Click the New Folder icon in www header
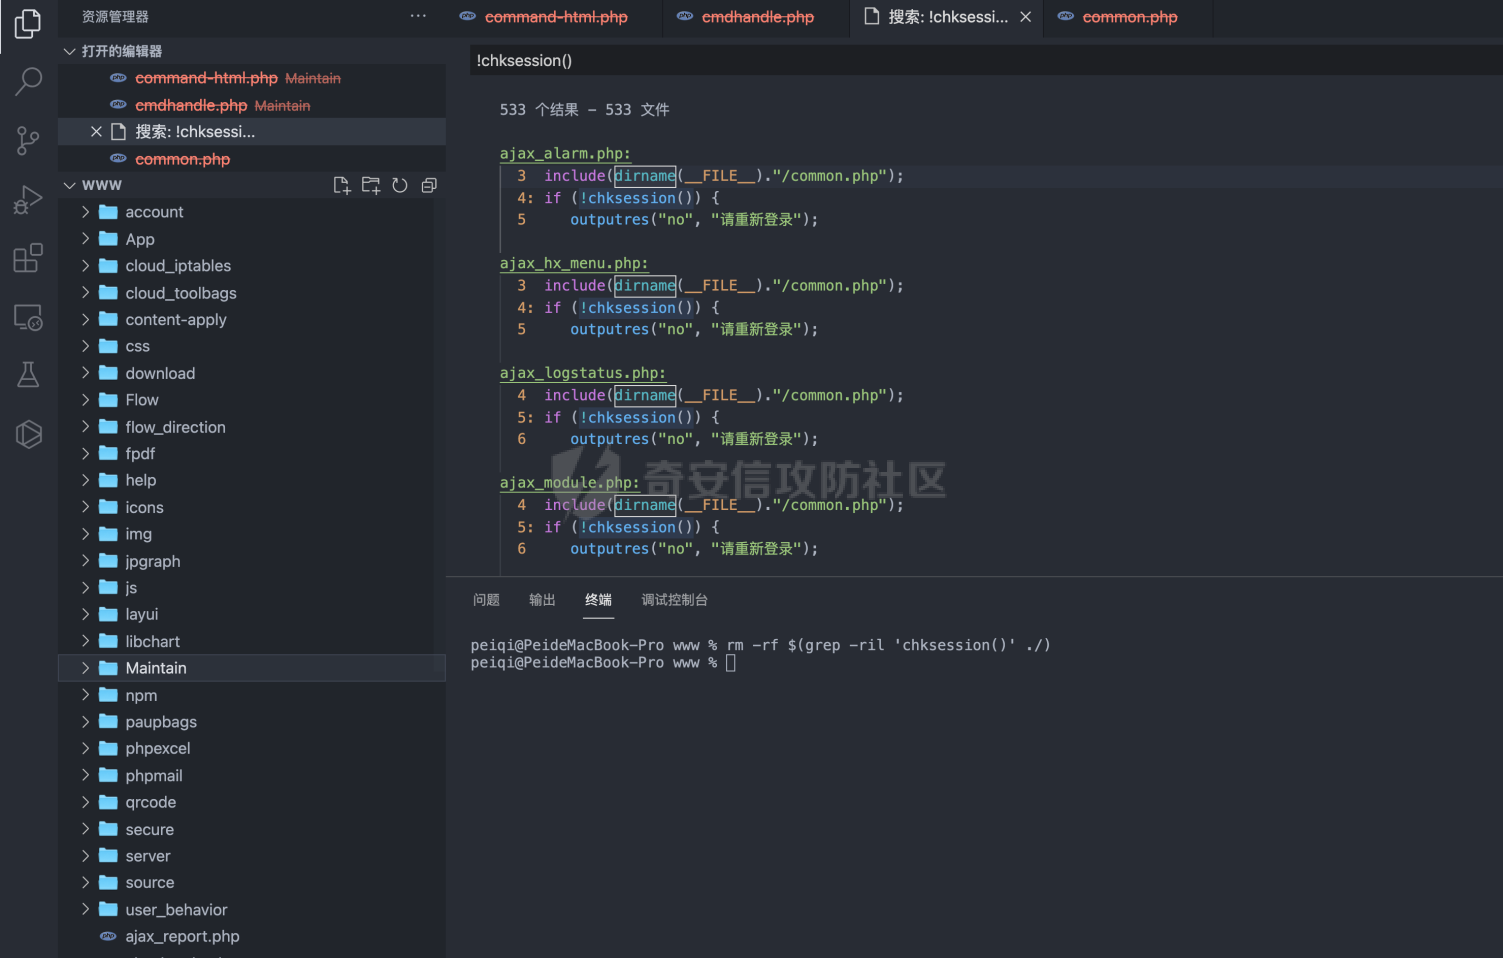 coord(371,185)
